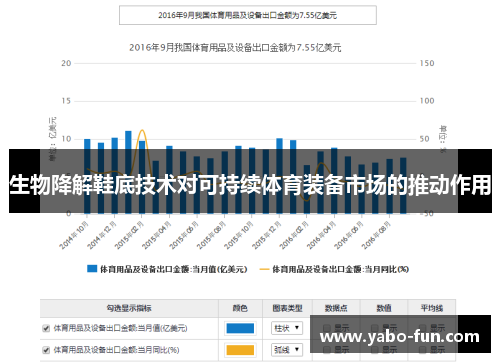Click the 数据点 column header
This screenshot has width=500, height=362.
click(x=336, y=308)
